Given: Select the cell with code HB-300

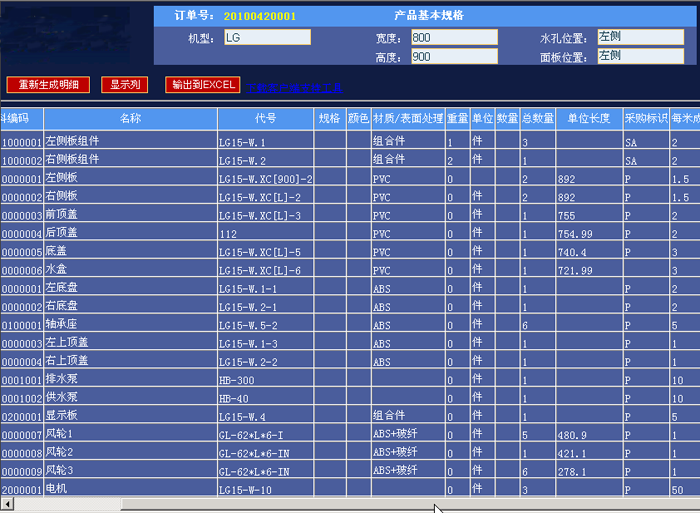Looking at the screenshot, I should [266, 380].
